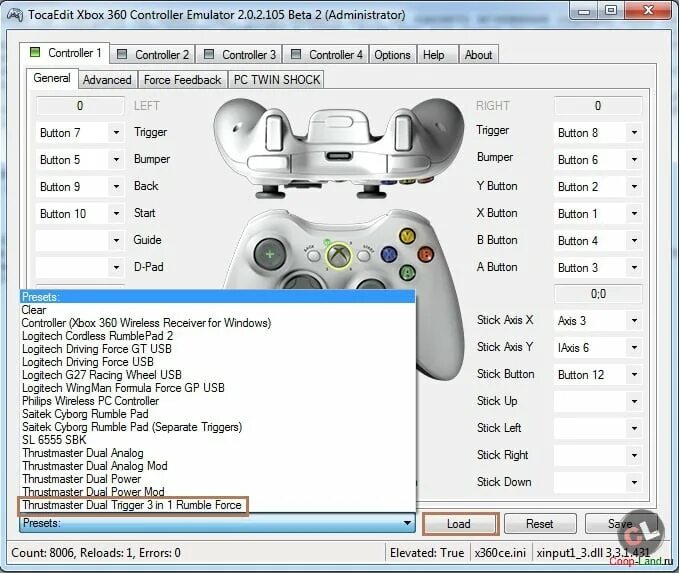Switch to the Controller 3 tab

point(240,55)
